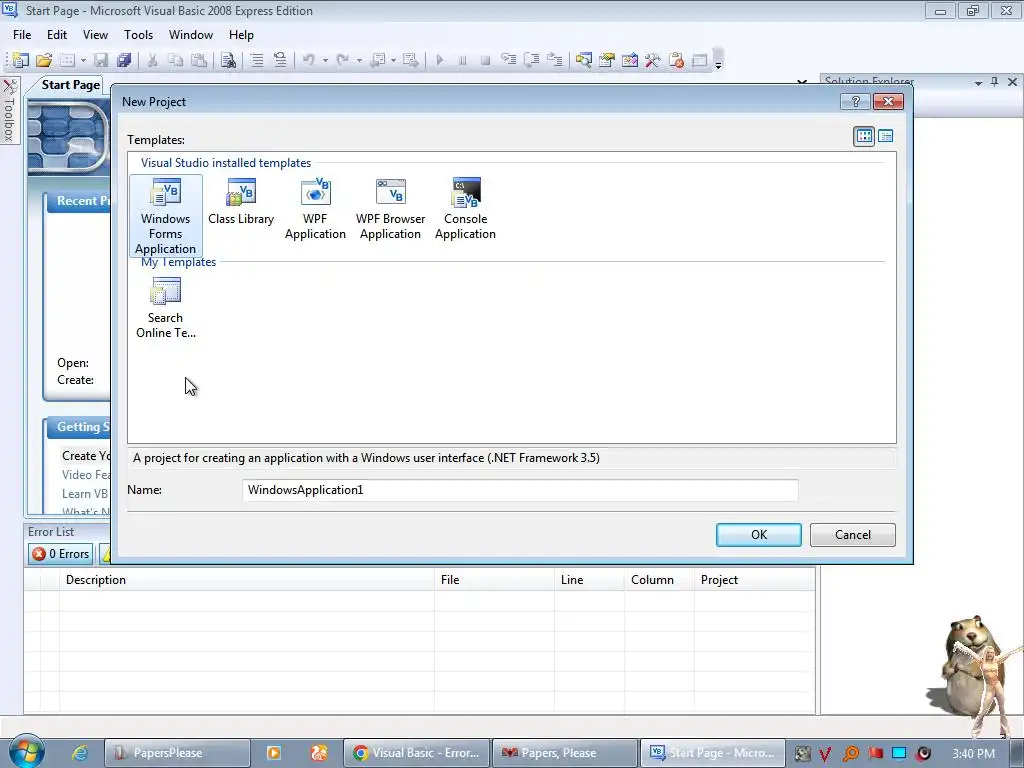1024x768 pixels.
Task: Launch Internet Explorer from the taskbar
Action: pos(80,752)
